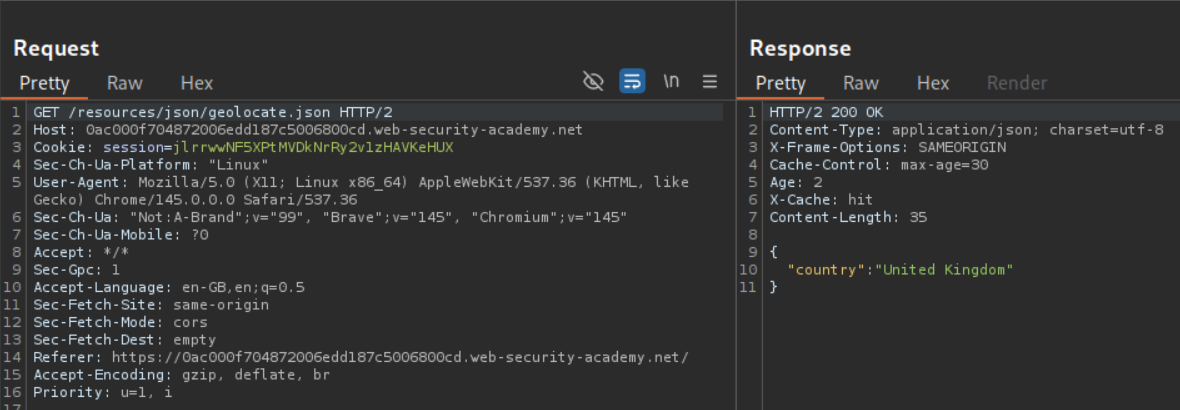Image resolution: width=1180 pixels, height=410 pixels.
Task: Switch Request view to Hex tab
Action: [x=197, y=83]
